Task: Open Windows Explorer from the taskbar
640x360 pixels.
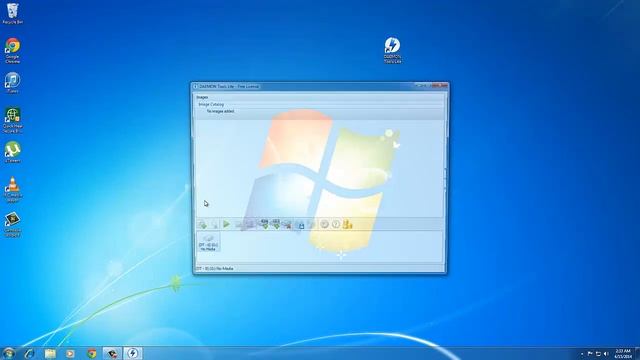Action: tap(50, 353)
